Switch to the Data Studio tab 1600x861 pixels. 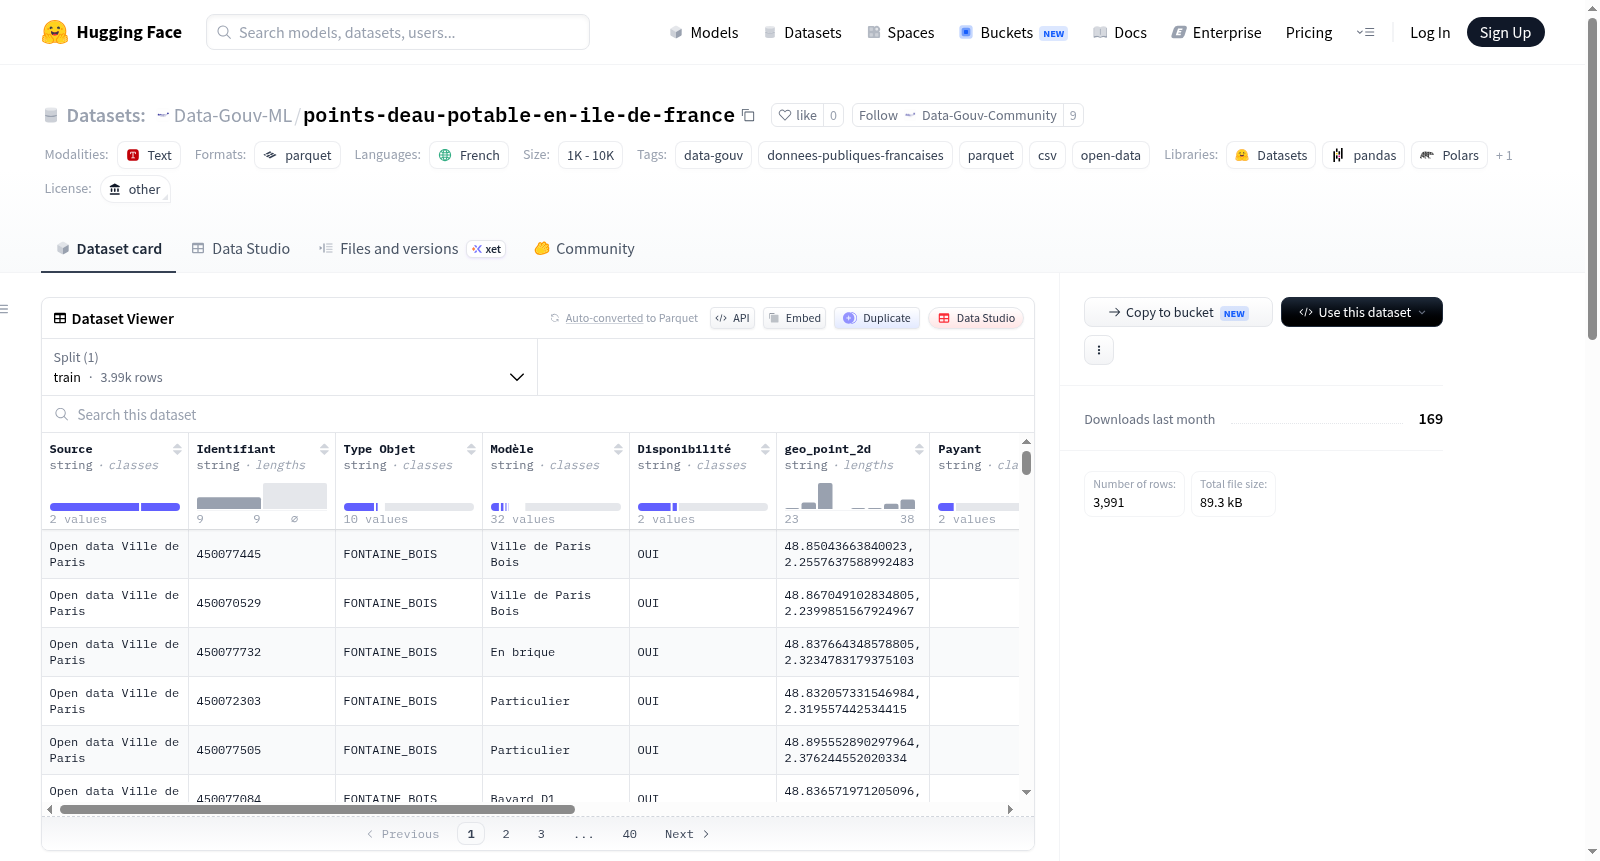click(x=241, y=248)
